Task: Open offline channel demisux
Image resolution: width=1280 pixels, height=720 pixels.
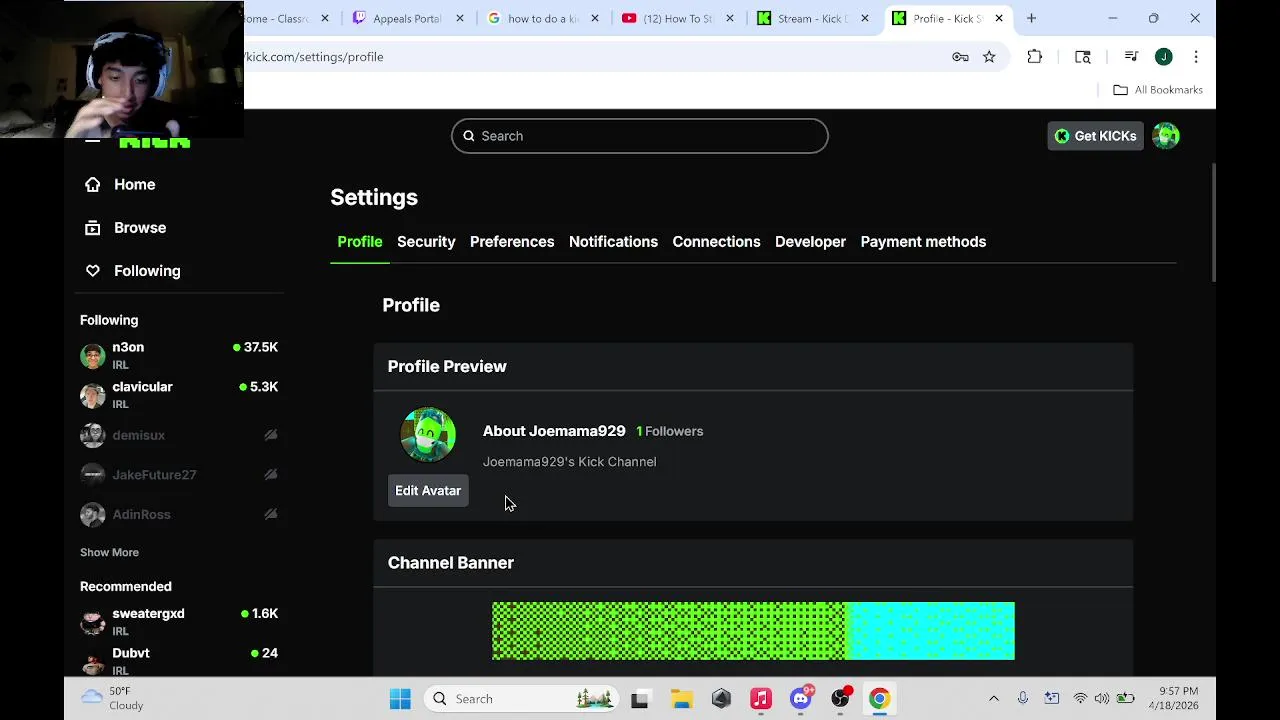Action: [x=179, y=435]
